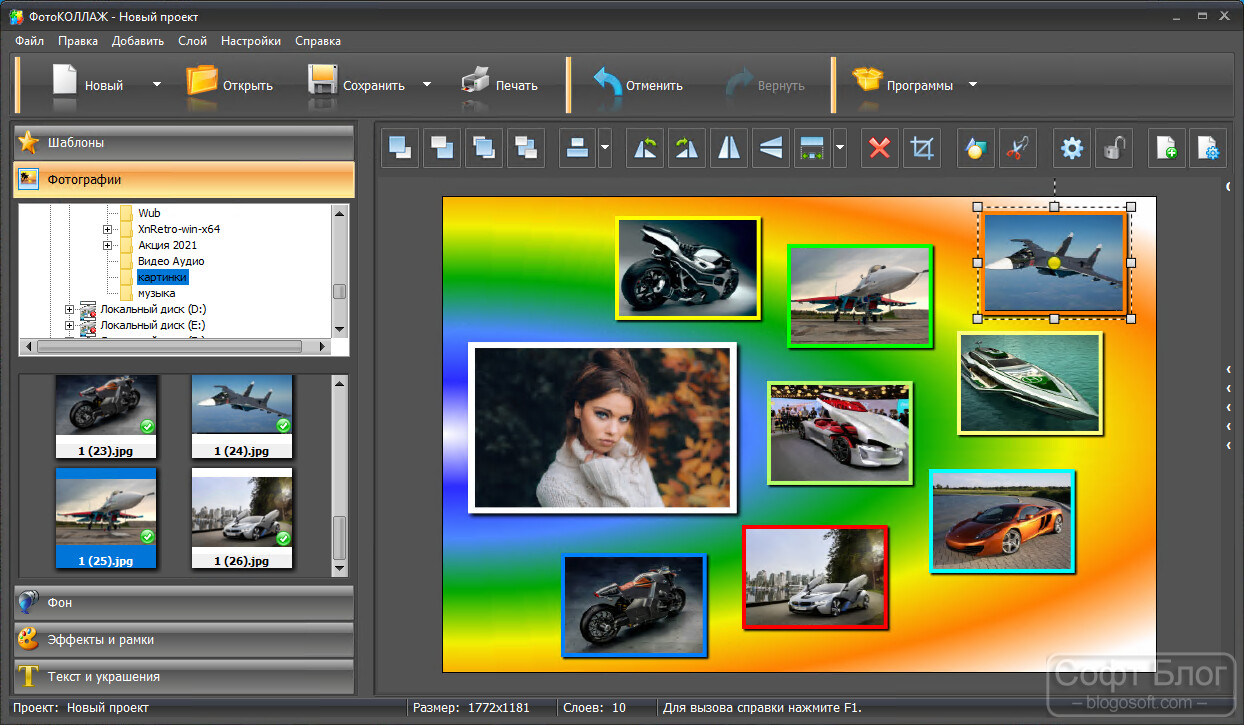The width and height of the screenshot is (1244, 725).
Task: Expand Локальный диск (D:) tree node
Action: [70, 309]
